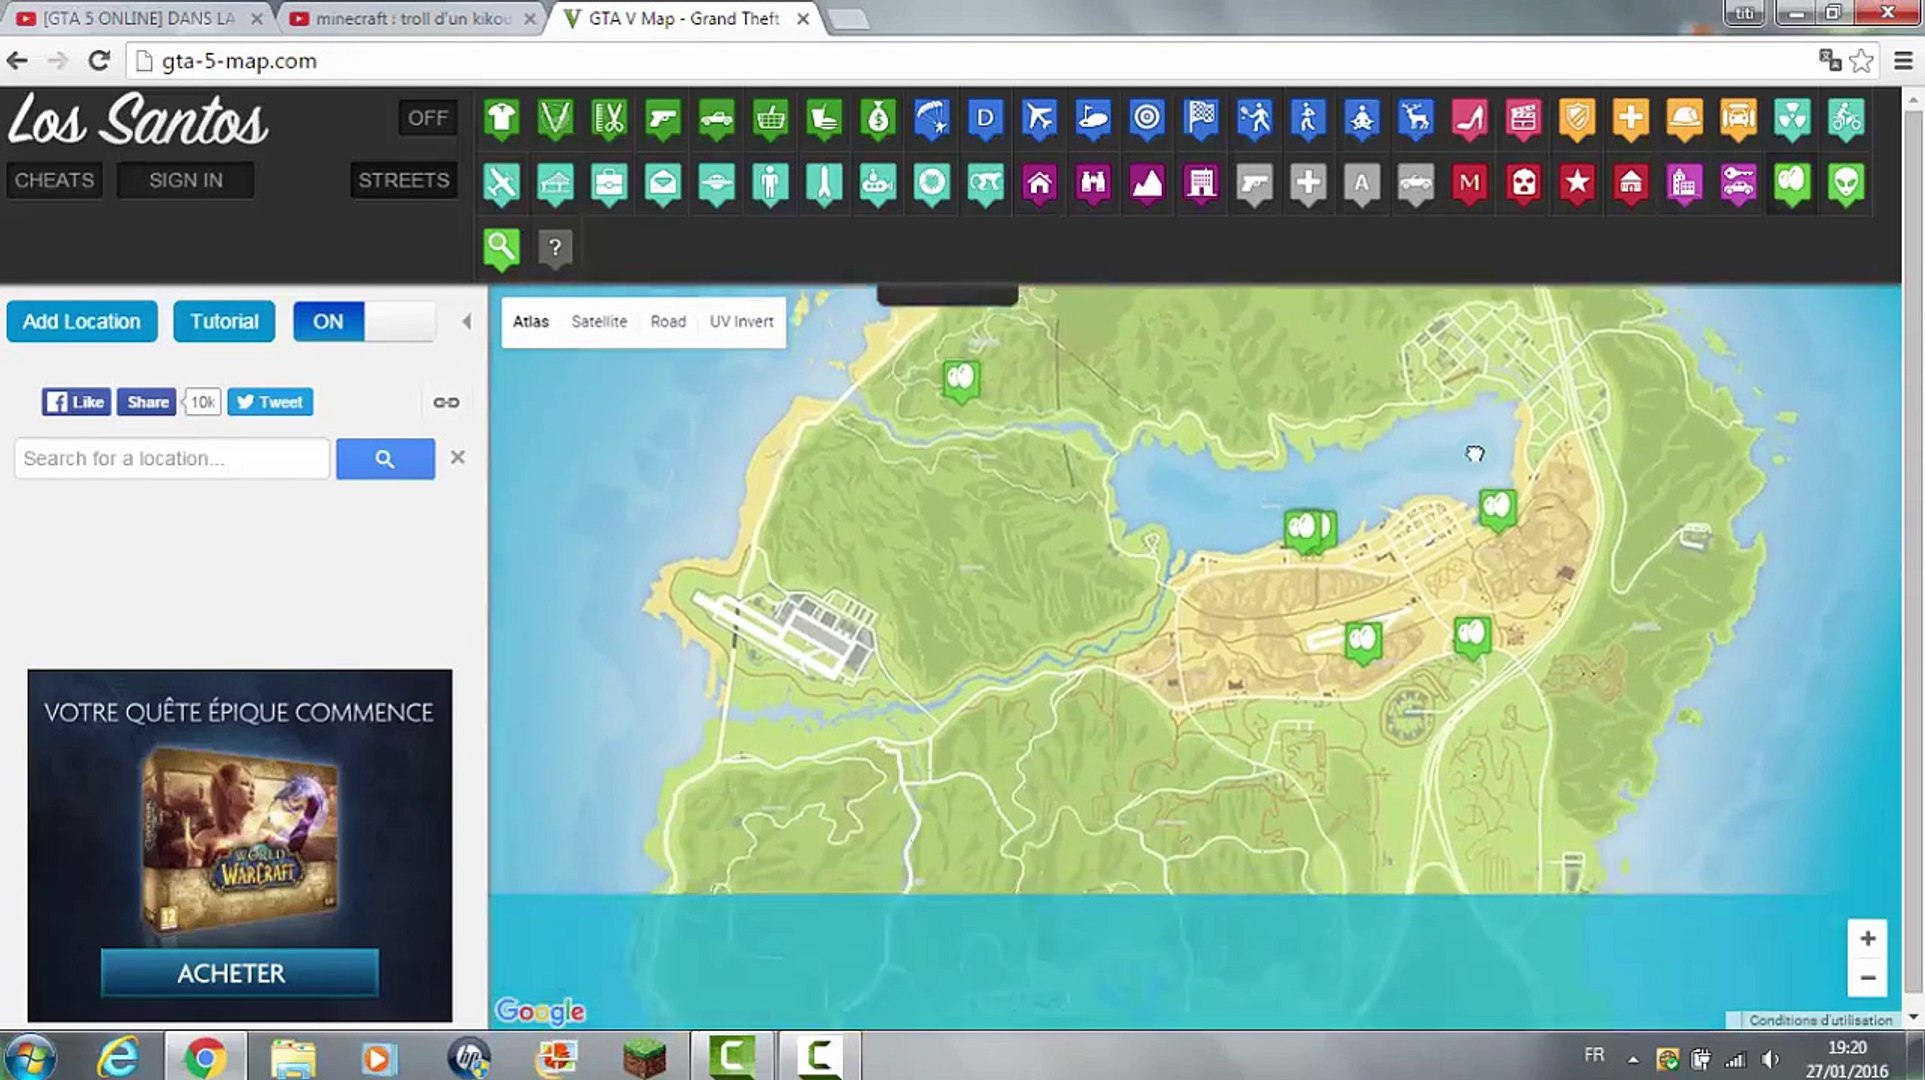Select the clothing store t-shirt marker icon
1925x1080 pixels.
[x=501, y=119]
